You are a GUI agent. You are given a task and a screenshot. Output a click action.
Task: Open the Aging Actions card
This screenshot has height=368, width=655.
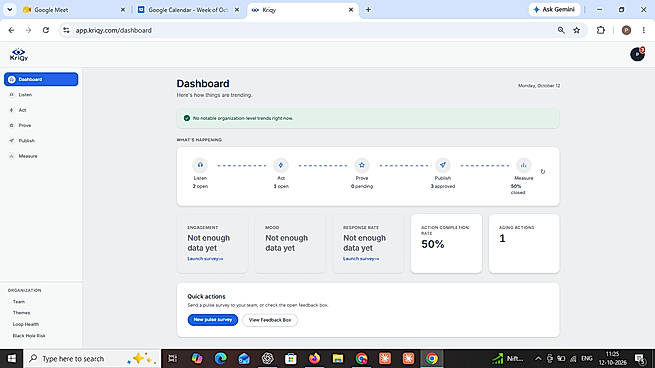pyautogui.click(x=524, y=244)
